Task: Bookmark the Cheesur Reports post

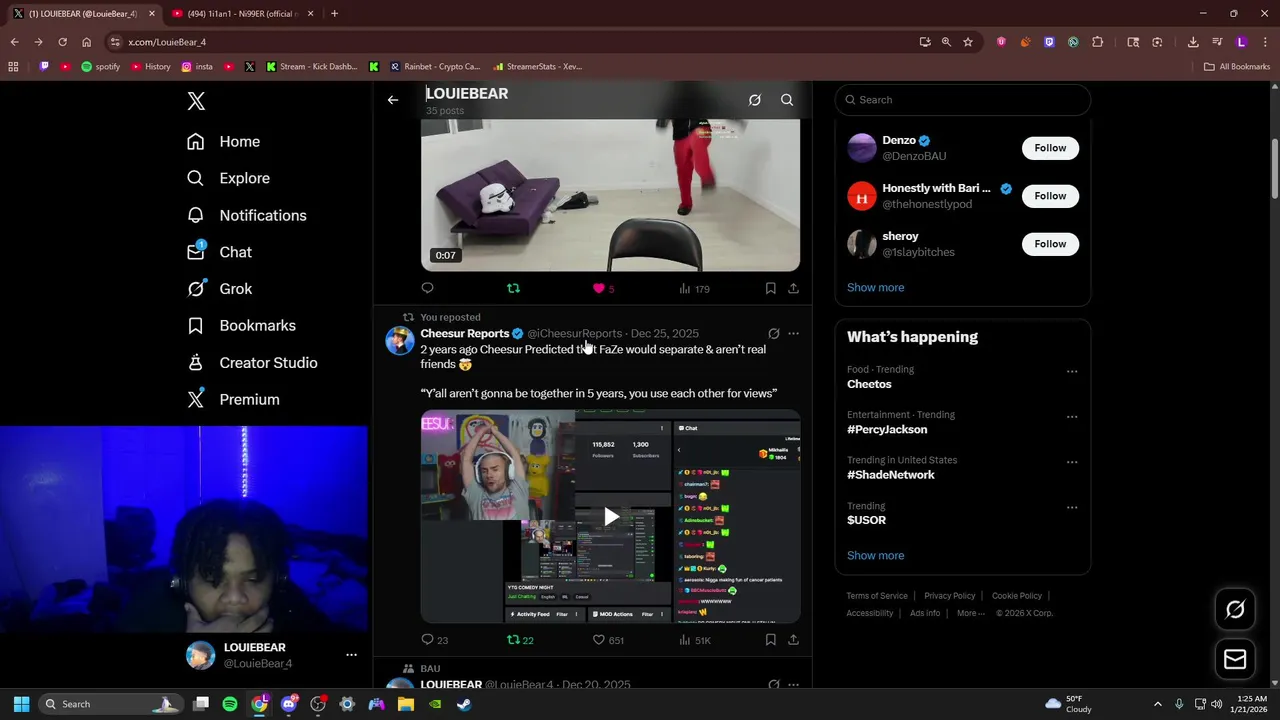Action: point(770,640)
